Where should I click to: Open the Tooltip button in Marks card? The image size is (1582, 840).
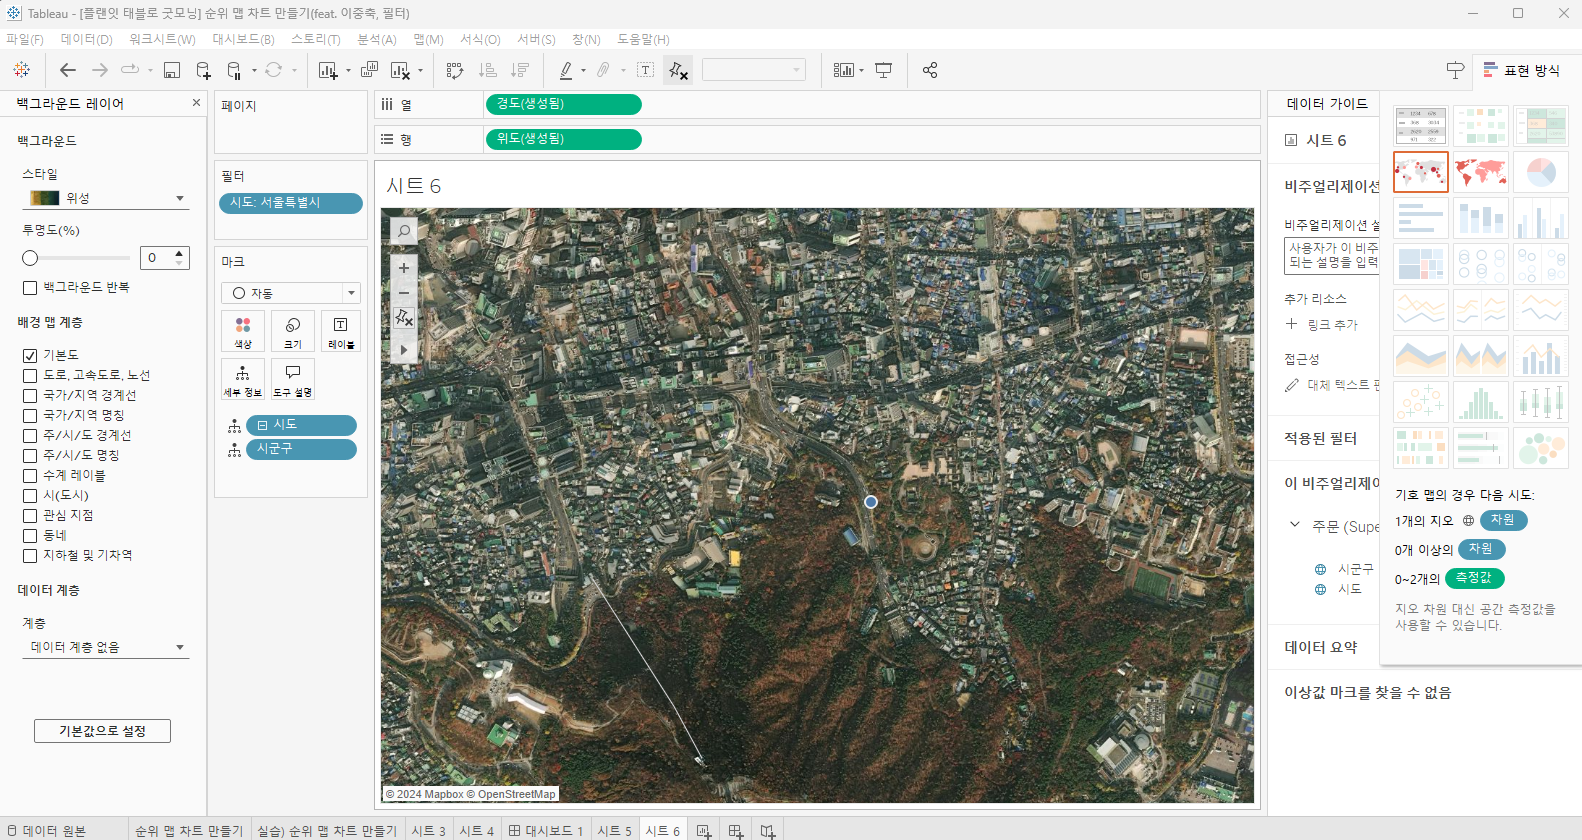(x=293, y=379)
